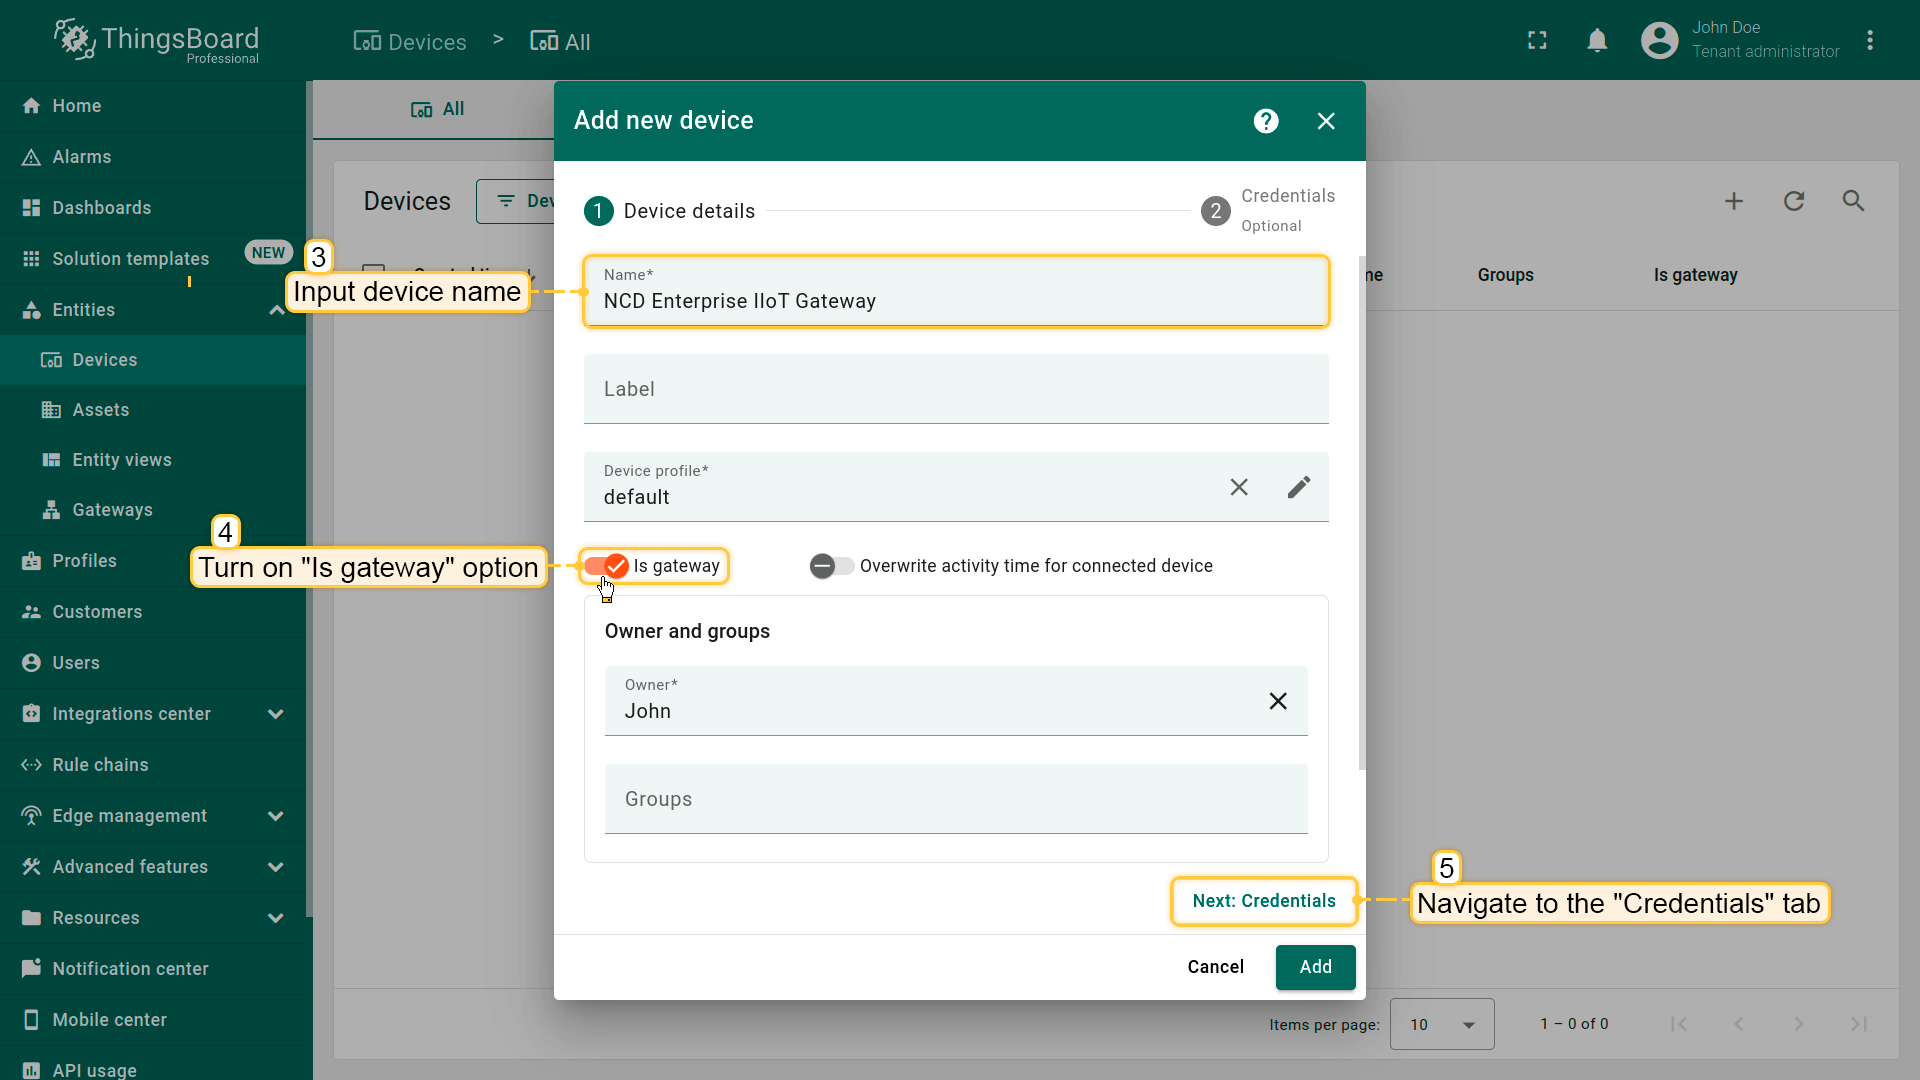Image resolution: width=1920 pixels, height=1080 pixels.
Task: Open notifications bell icon
Action: click(1597, 40)
